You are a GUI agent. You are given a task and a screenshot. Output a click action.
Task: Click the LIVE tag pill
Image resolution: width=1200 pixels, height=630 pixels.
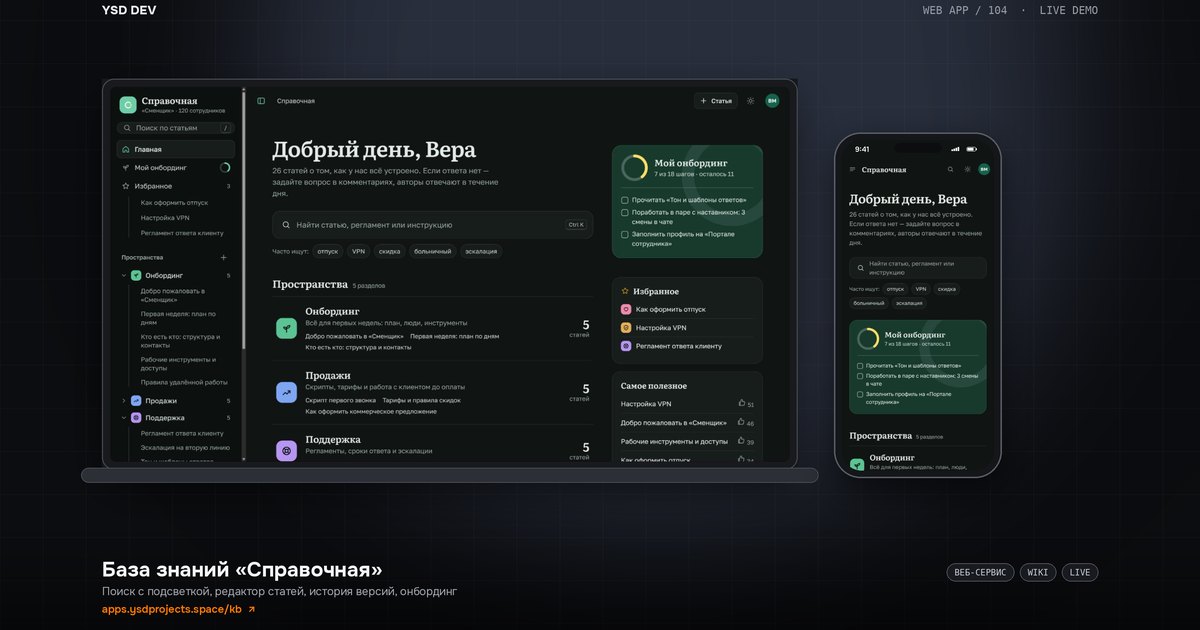1080,573
